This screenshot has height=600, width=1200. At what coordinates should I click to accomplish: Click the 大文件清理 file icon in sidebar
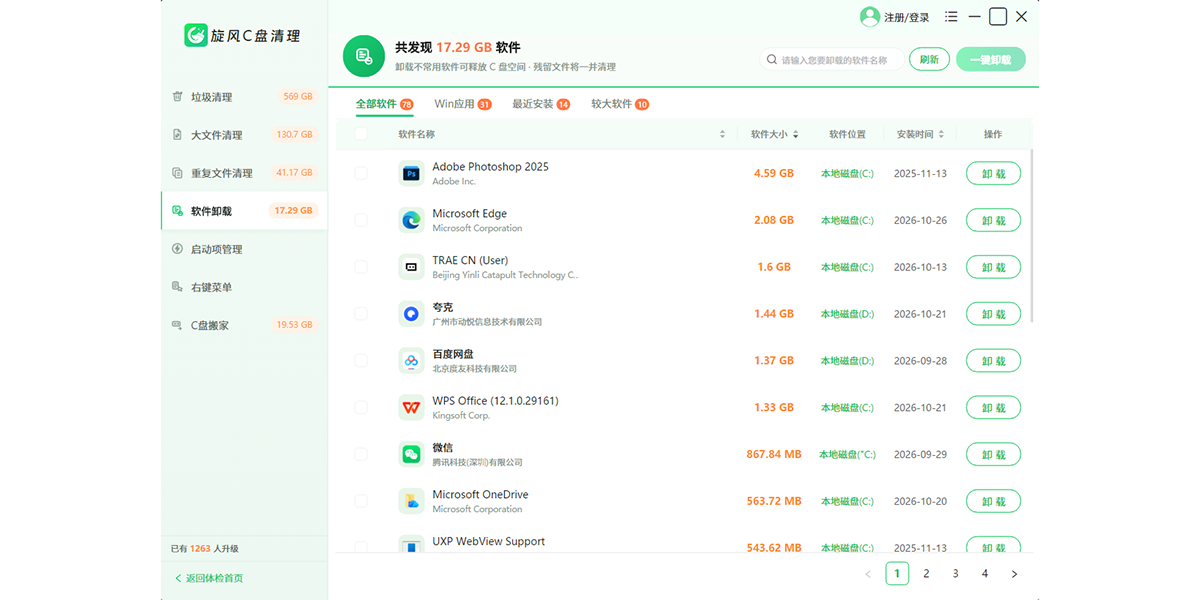pyautogui.click(x=177, y=135)
